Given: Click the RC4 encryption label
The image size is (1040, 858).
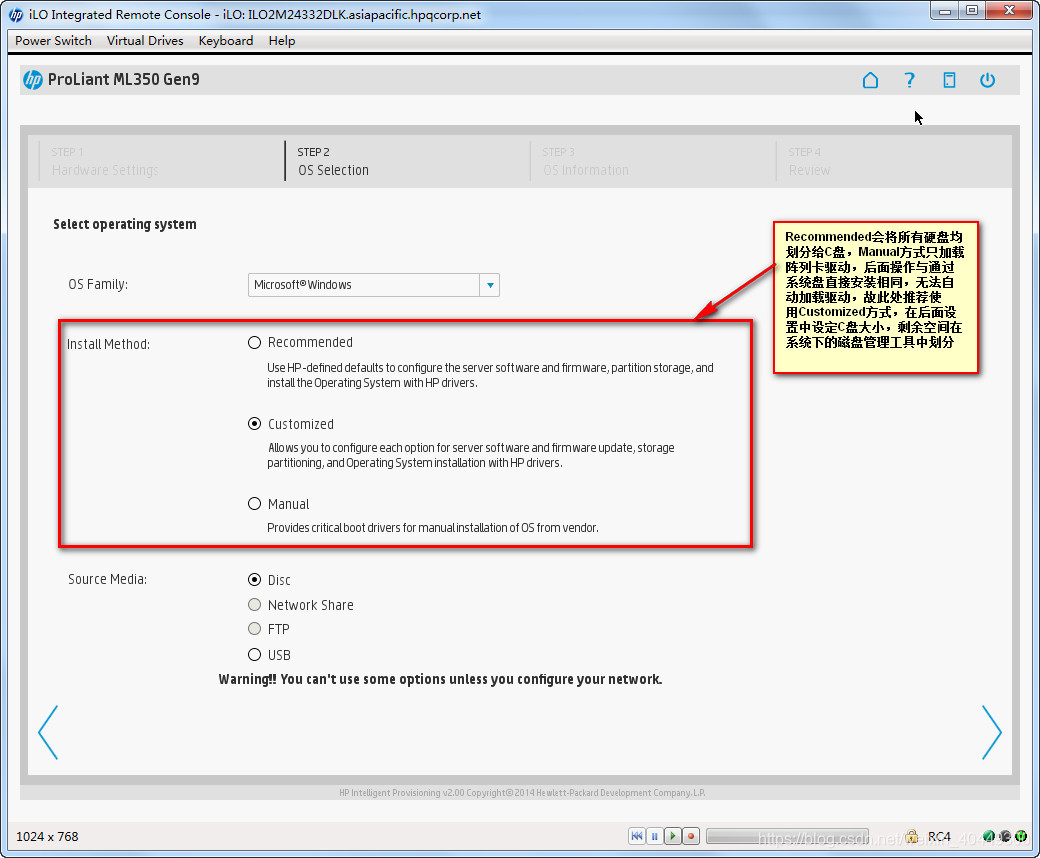Looking at the screenshot, I should [x=939, y=836].
